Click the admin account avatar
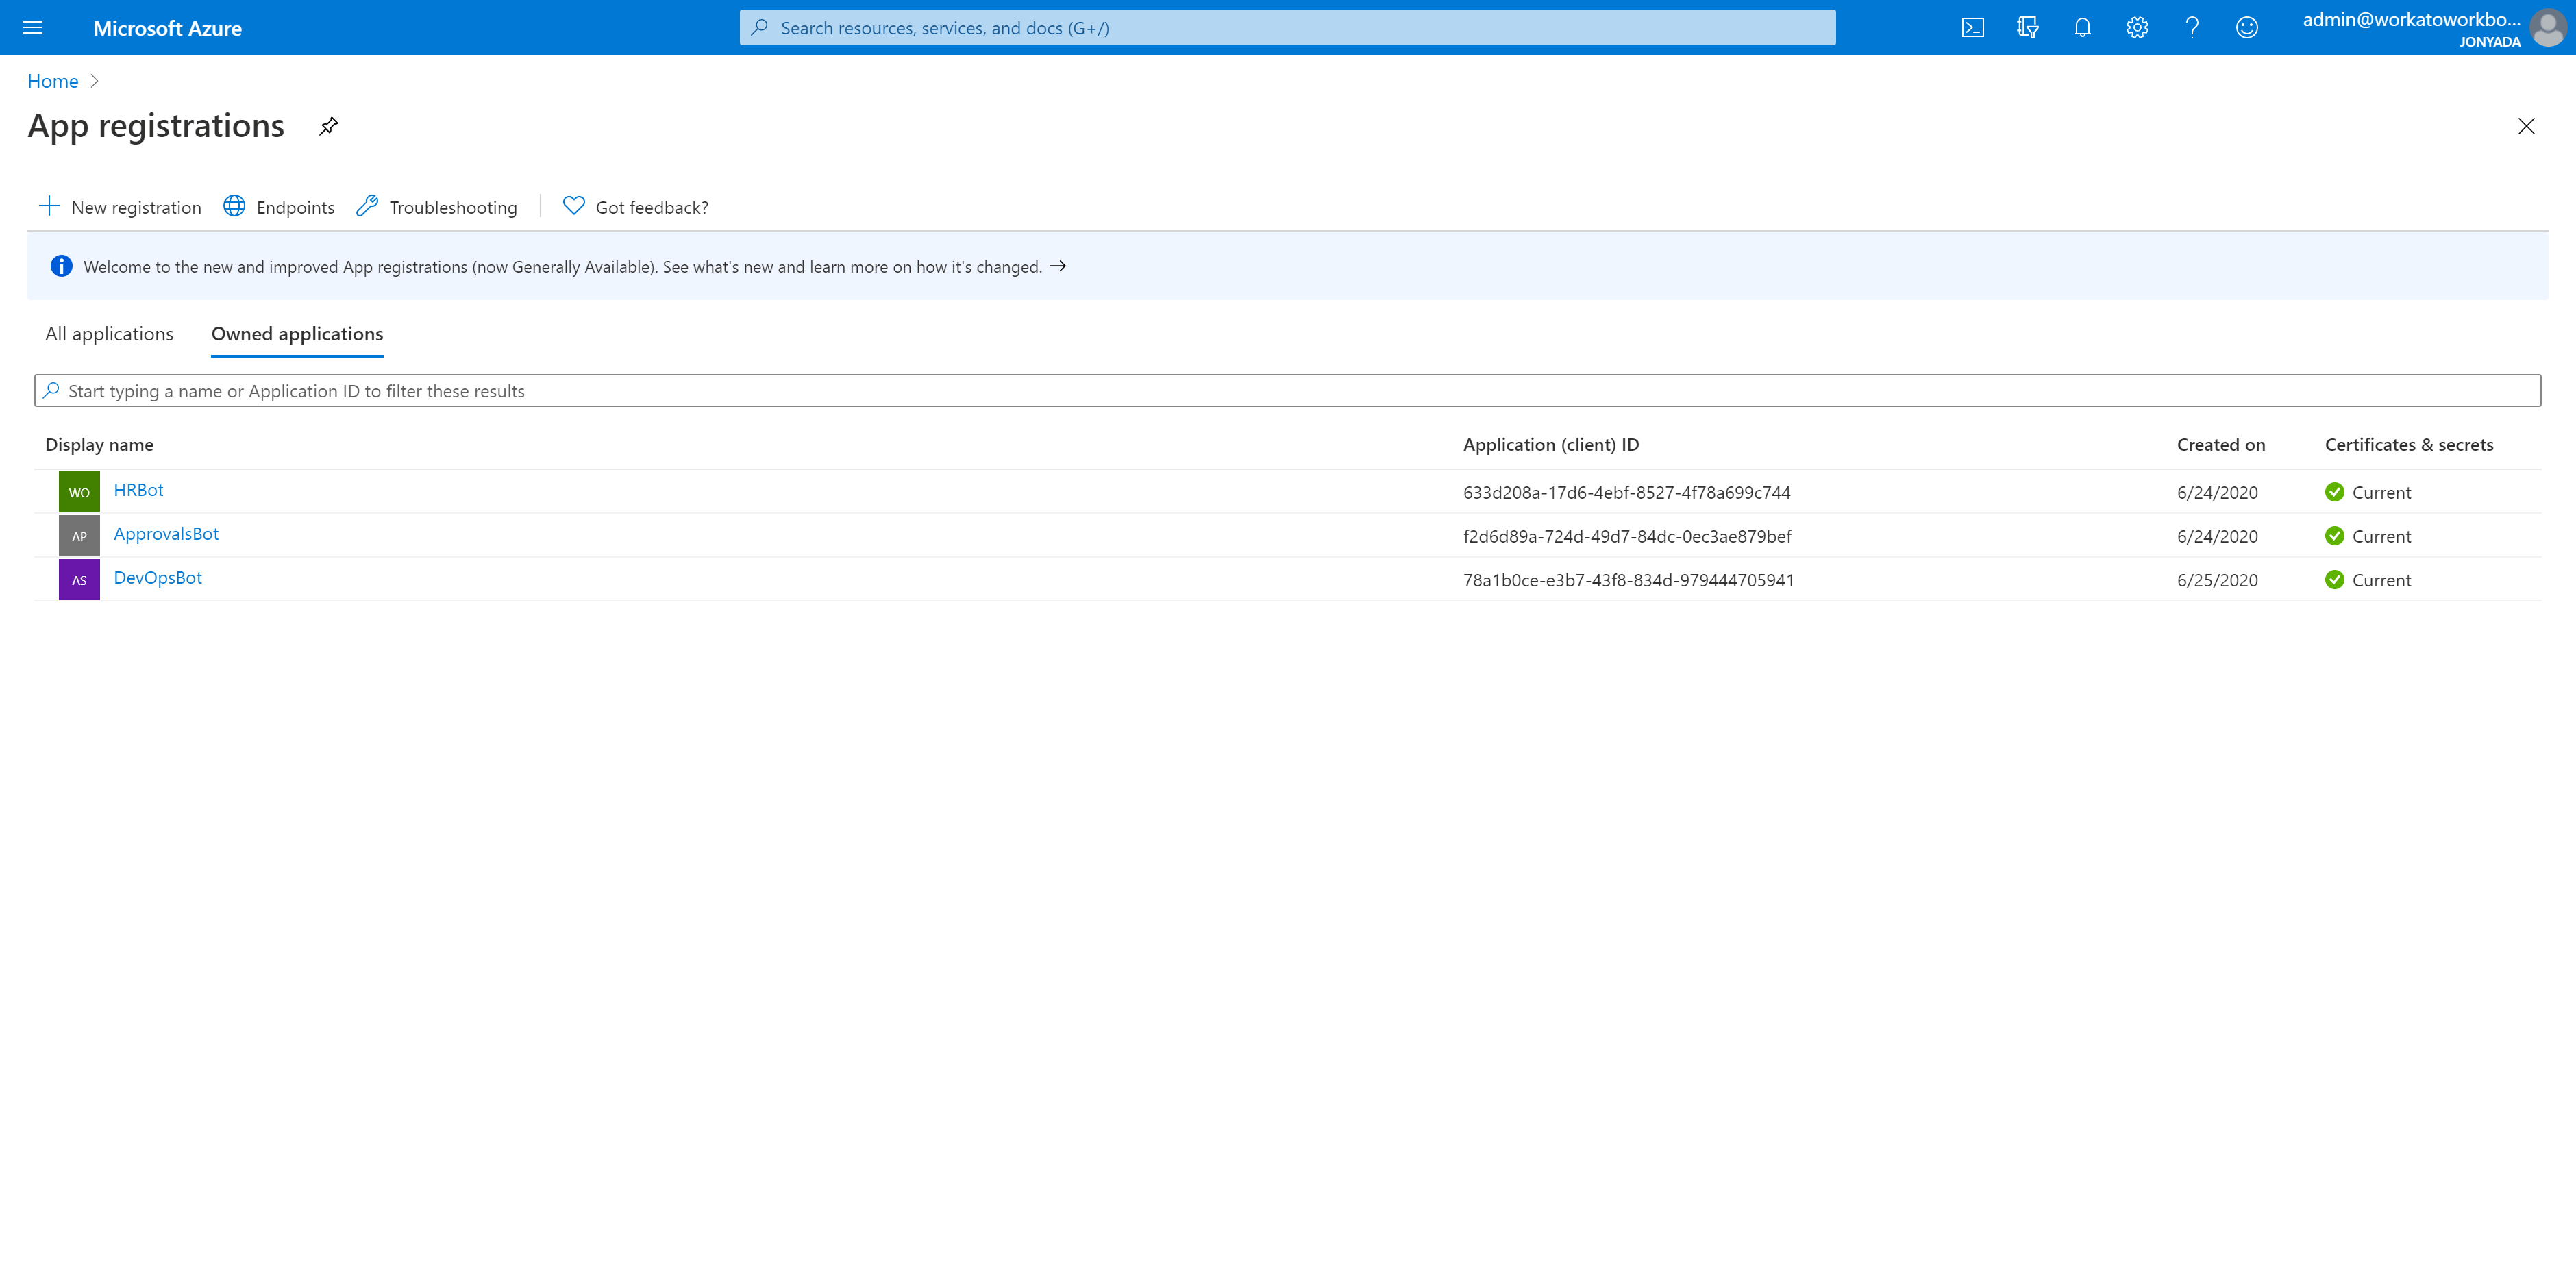Image resolution: width=2576 pixels, height=1266 pixels. [2548, 28]
